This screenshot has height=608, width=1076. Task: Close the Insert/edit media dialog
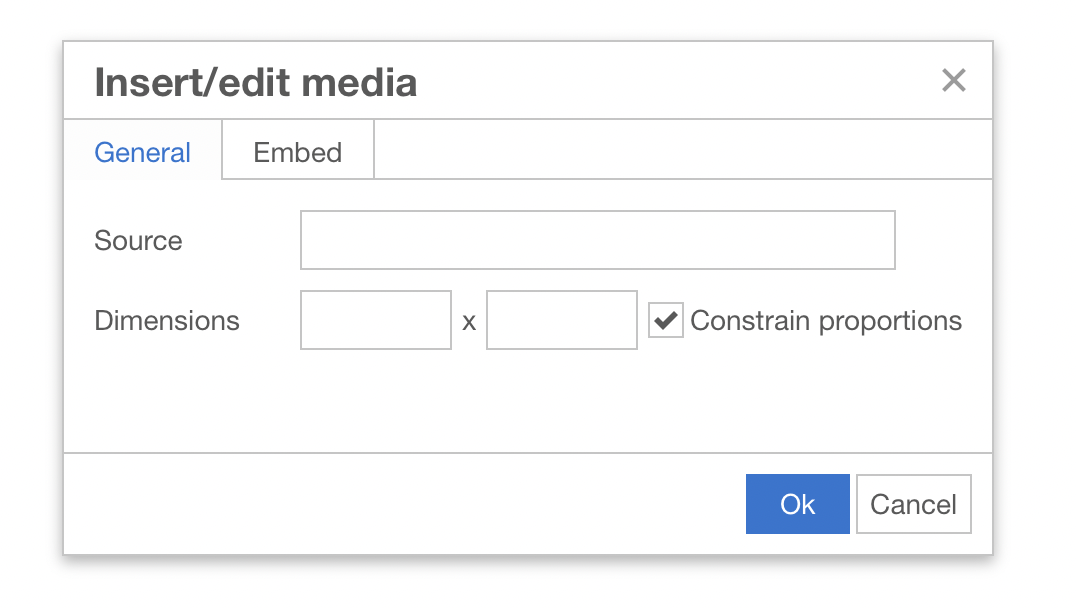pyautogui.click(x=953, y=81)
